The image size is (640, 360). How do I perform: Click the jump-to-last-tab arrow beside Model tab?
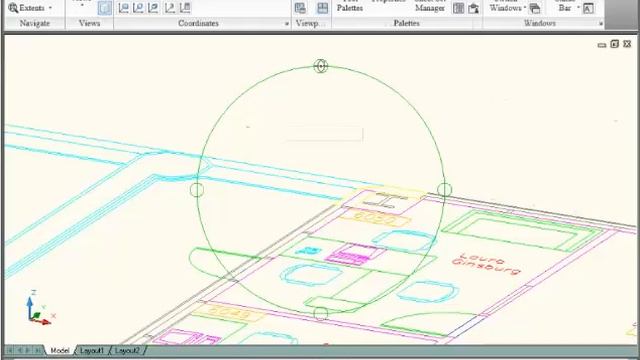coord(38,350)
